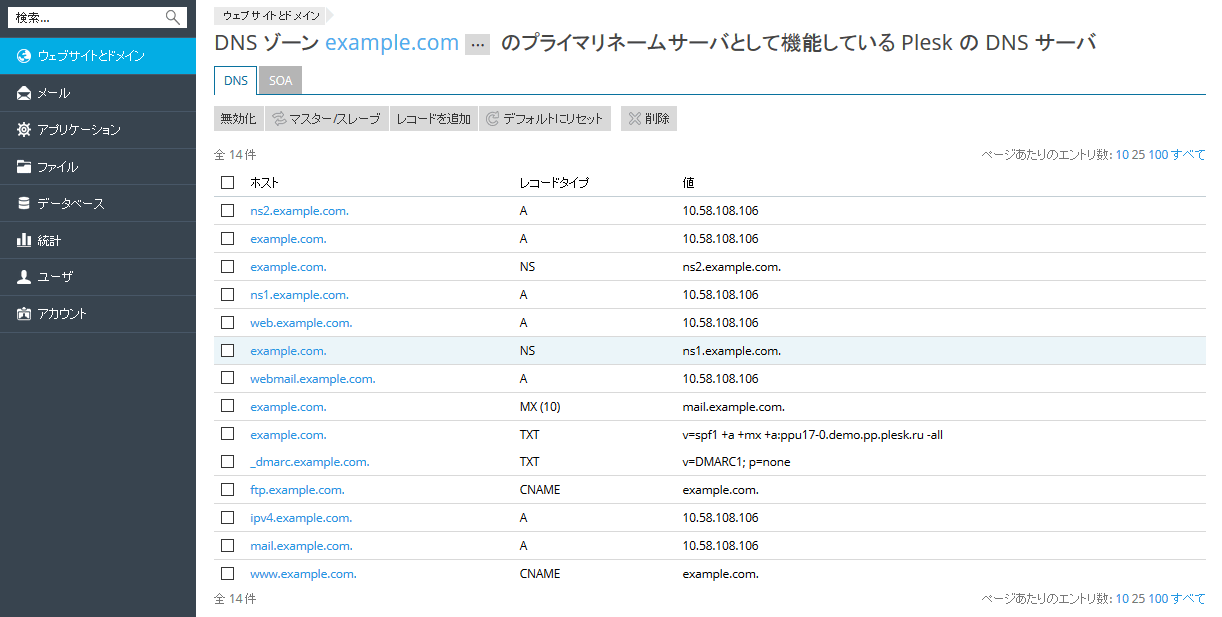The width and height of the screenshot is (1222, 617).
Task: Click the 無効化 button
Action: 238,119
